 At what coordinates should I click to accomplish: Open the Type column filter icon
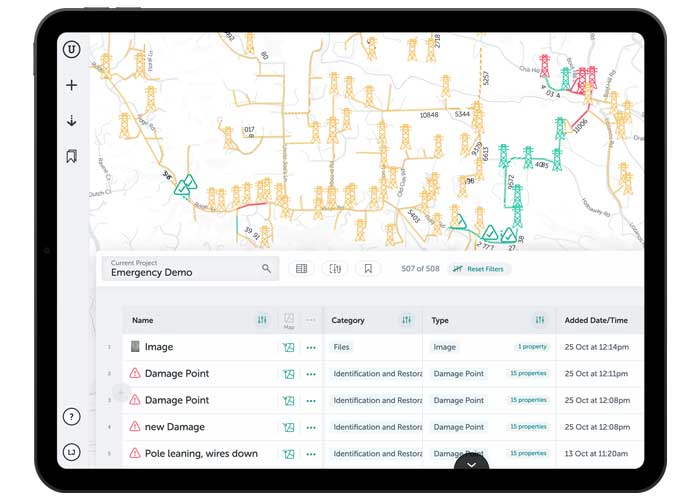click(x=540, y=320)
